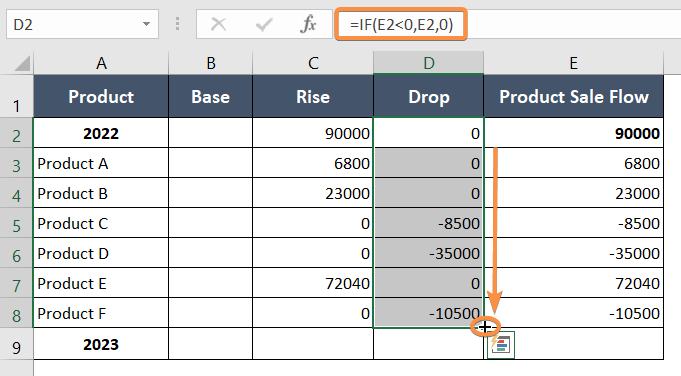
Task: Click the 'Rise' header cell
Action: (x=313, y=96)
